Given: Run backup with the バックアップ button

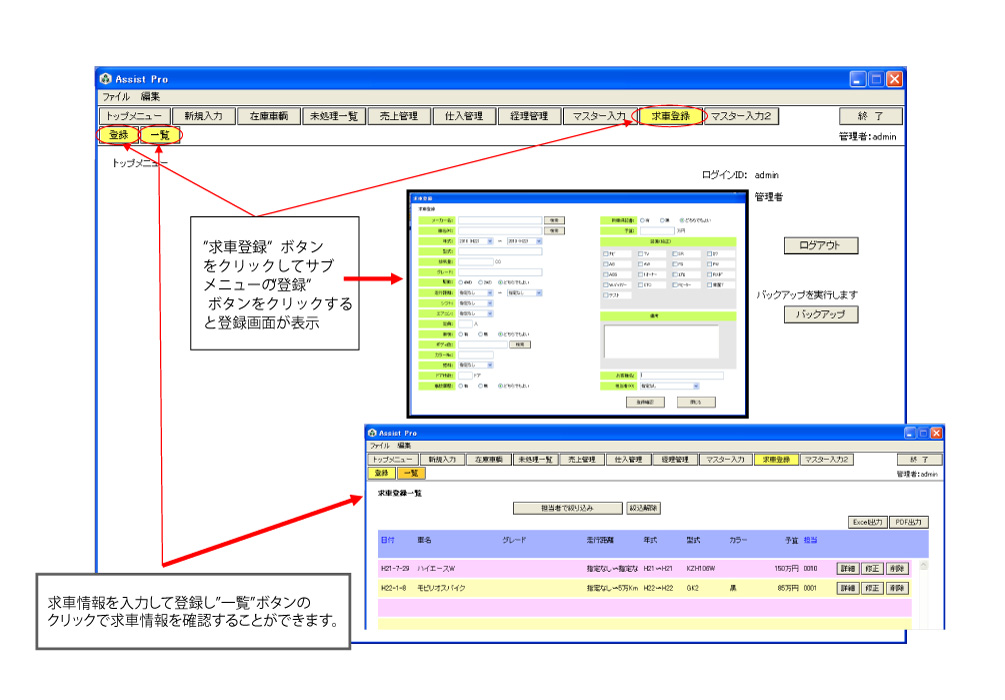Looking at the screenshot, I should pos(820,314).
